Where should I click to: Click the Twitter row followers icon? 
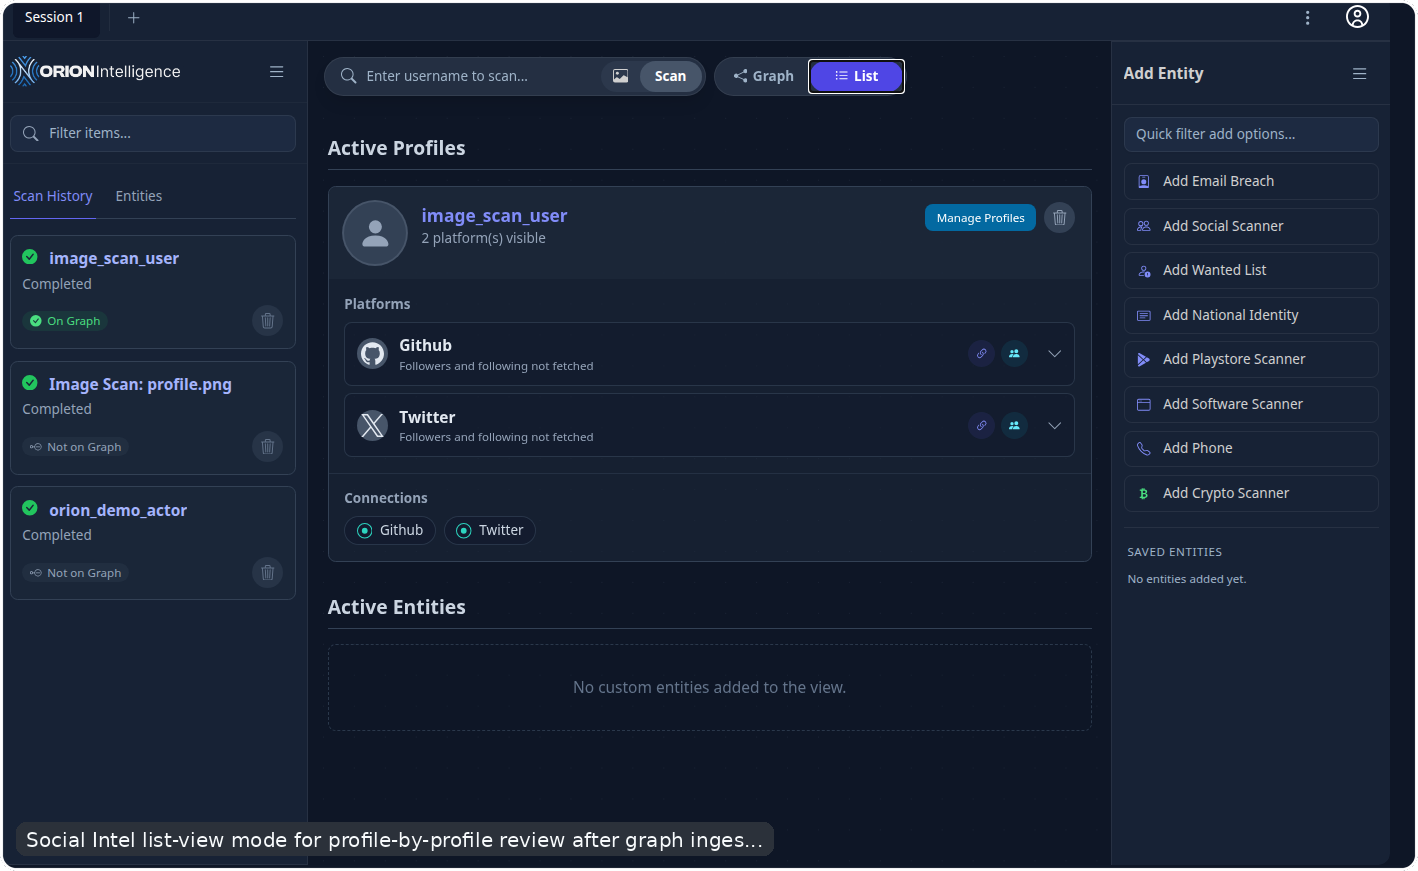click(x=1015, y=426)
